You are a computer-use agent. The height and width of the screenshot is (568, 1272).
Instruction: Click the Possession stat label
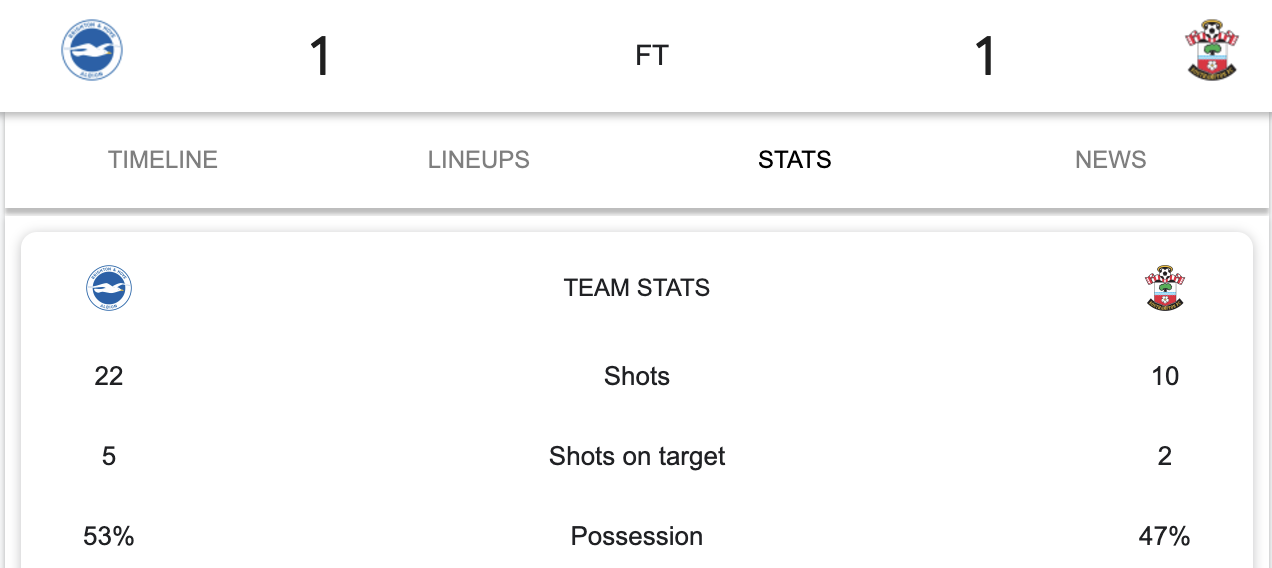click(x=637, y=536)
